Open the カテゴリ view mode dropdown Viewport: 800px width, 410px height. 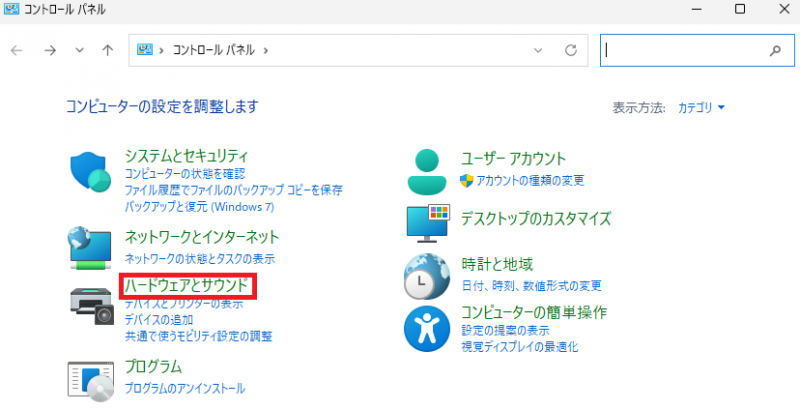click(701, 107)
